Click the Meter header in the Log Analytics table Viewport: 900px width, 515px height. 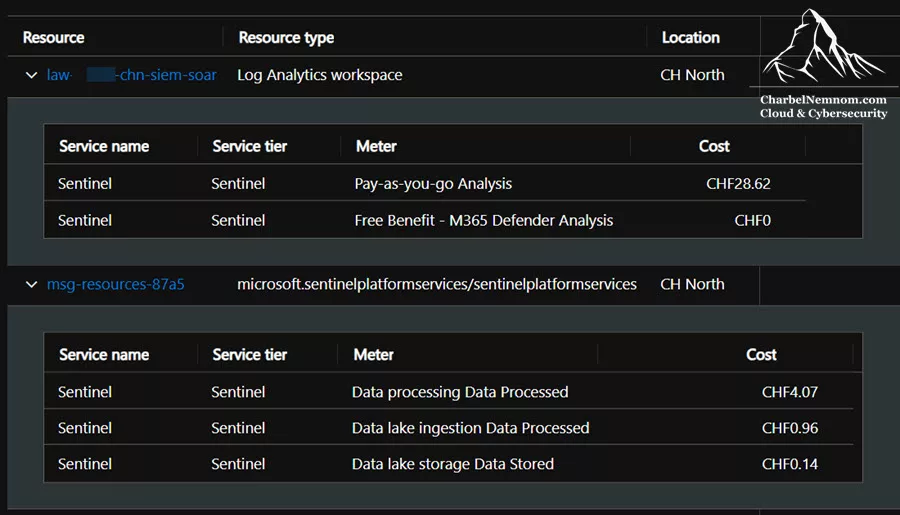coord(376,146)
